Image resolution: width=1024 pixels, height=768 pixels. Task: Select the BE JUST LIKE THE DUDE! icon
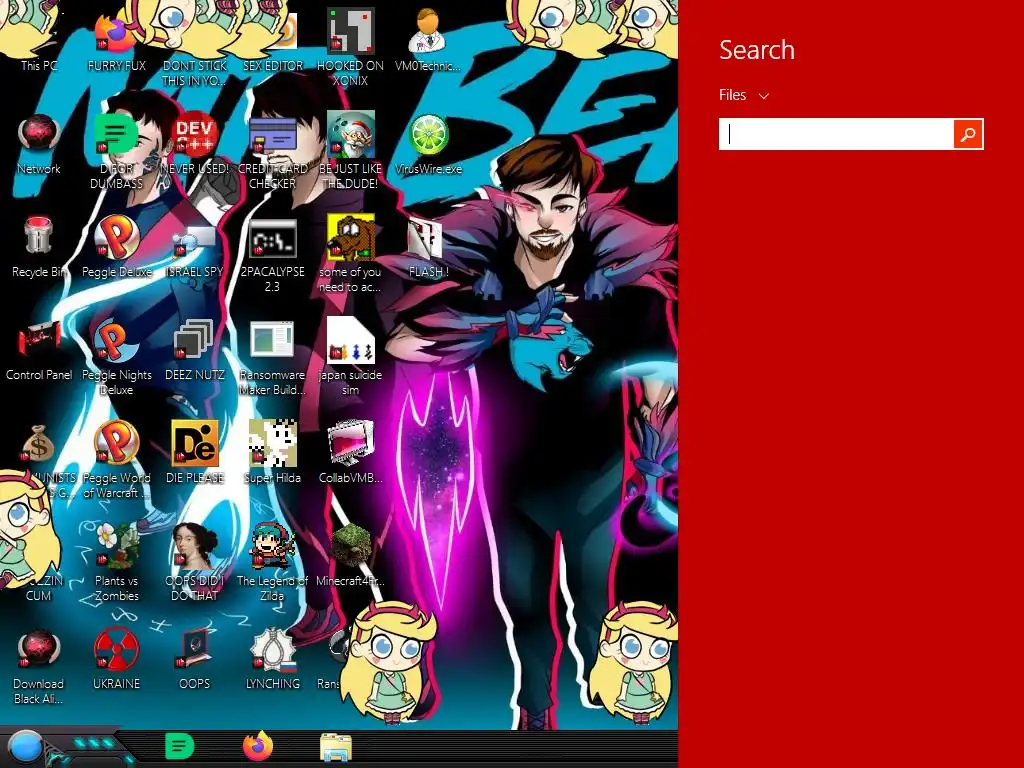pyautogui.click(x=350, y=150)
